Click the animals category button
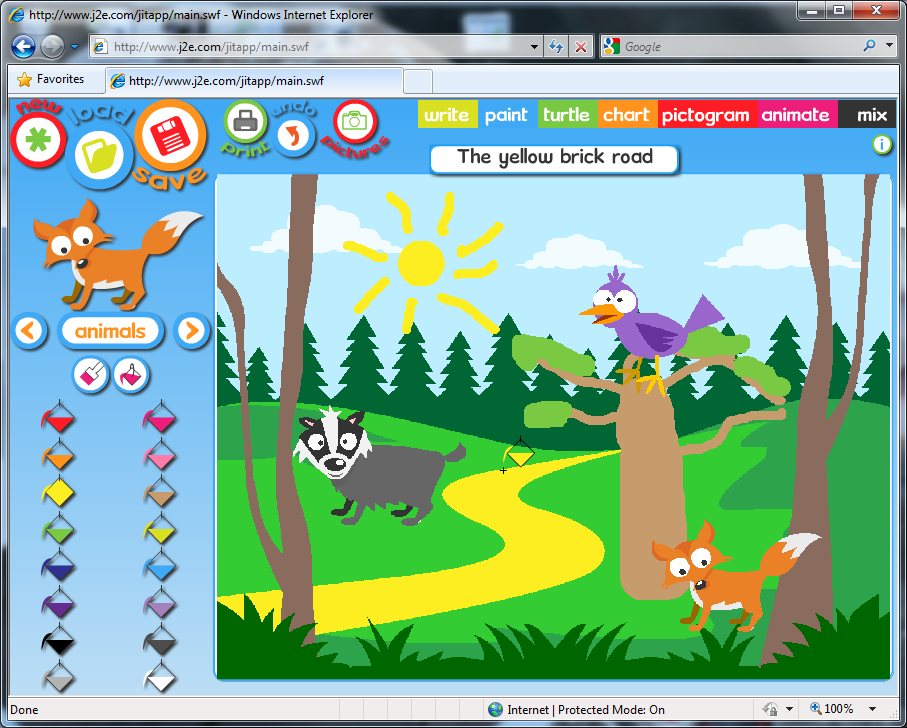Viewport: 907px width, 728px height. [110, 331]
